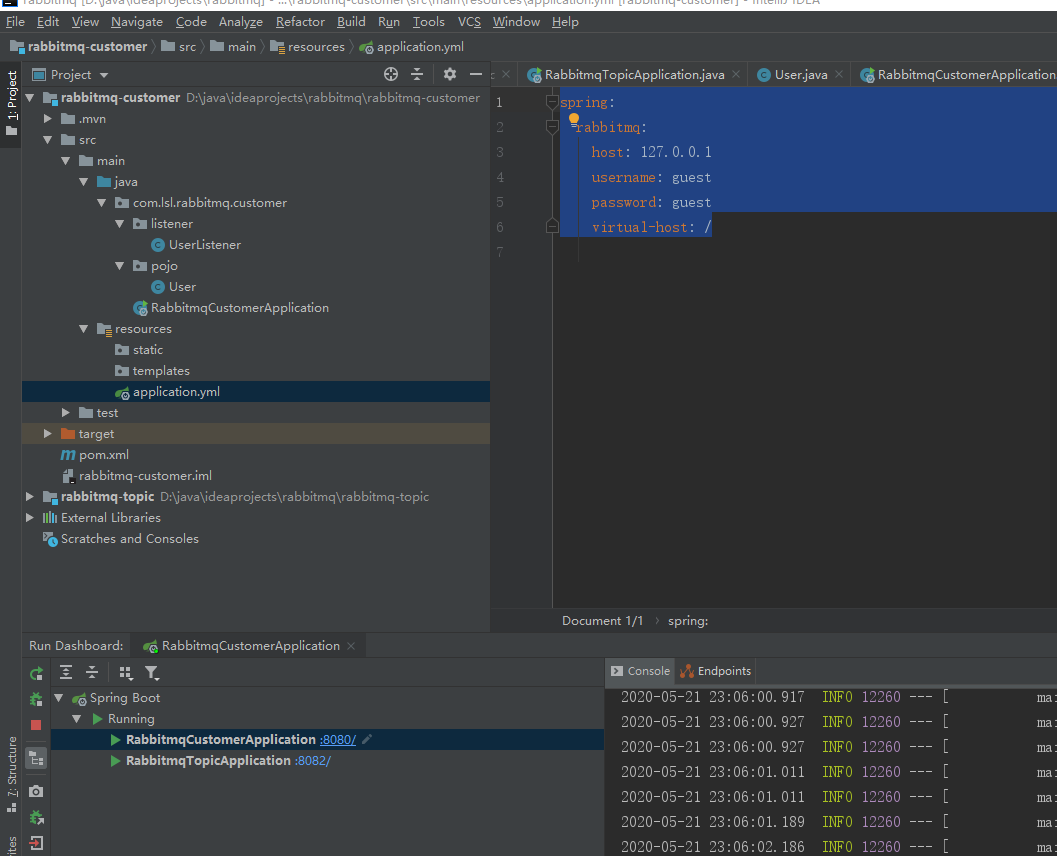
Task: Collapse the Spring Boot node in Run Dashboard
Action: click(x=59, y=698)
